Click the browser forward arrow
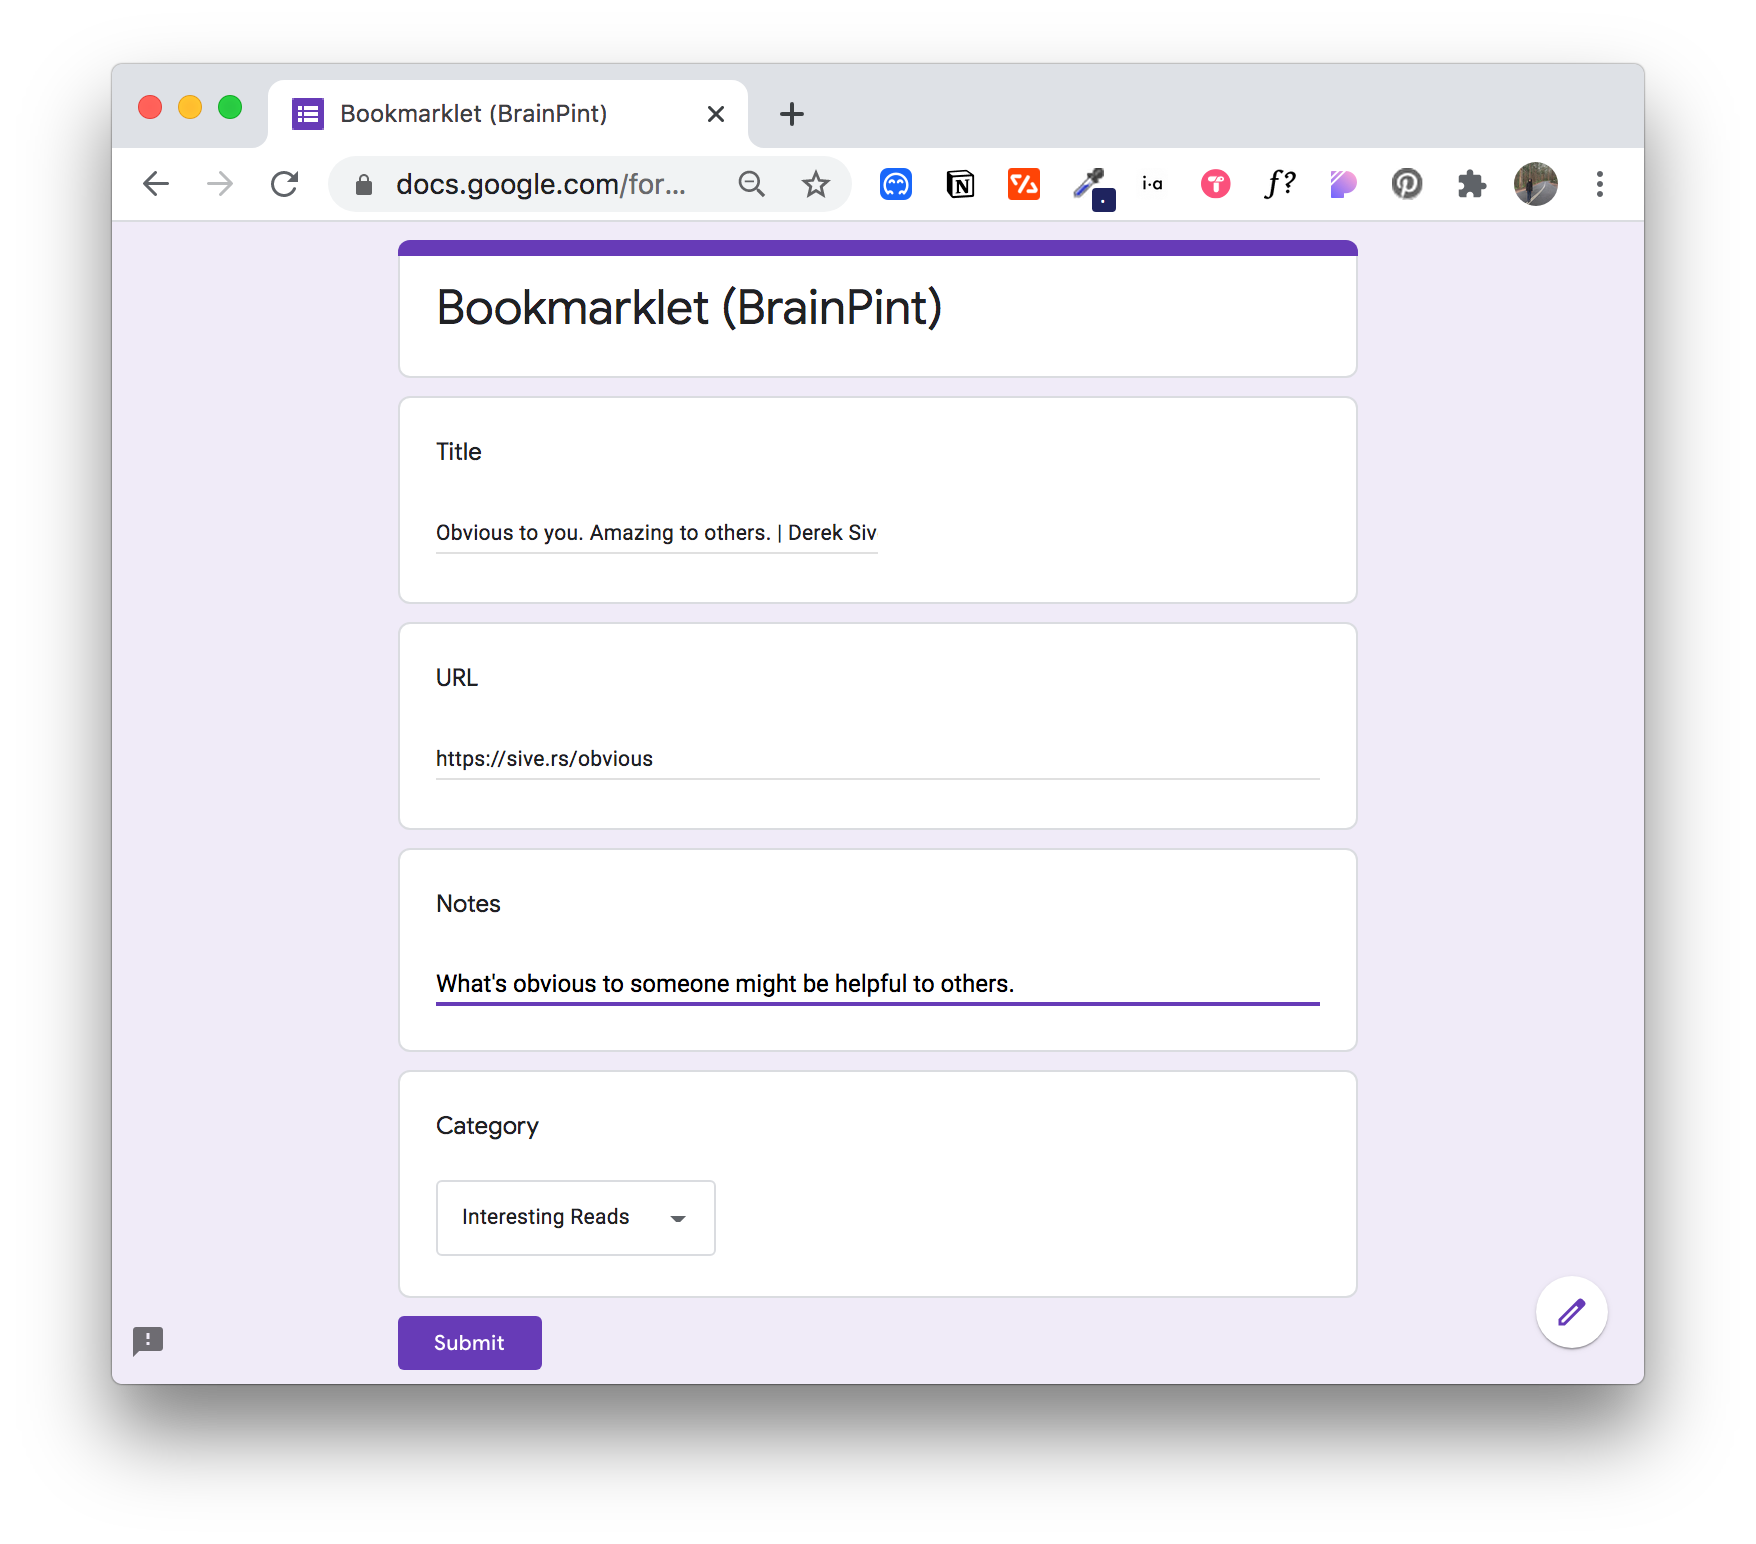The image size is (1756, 1544). click(220, 184)
